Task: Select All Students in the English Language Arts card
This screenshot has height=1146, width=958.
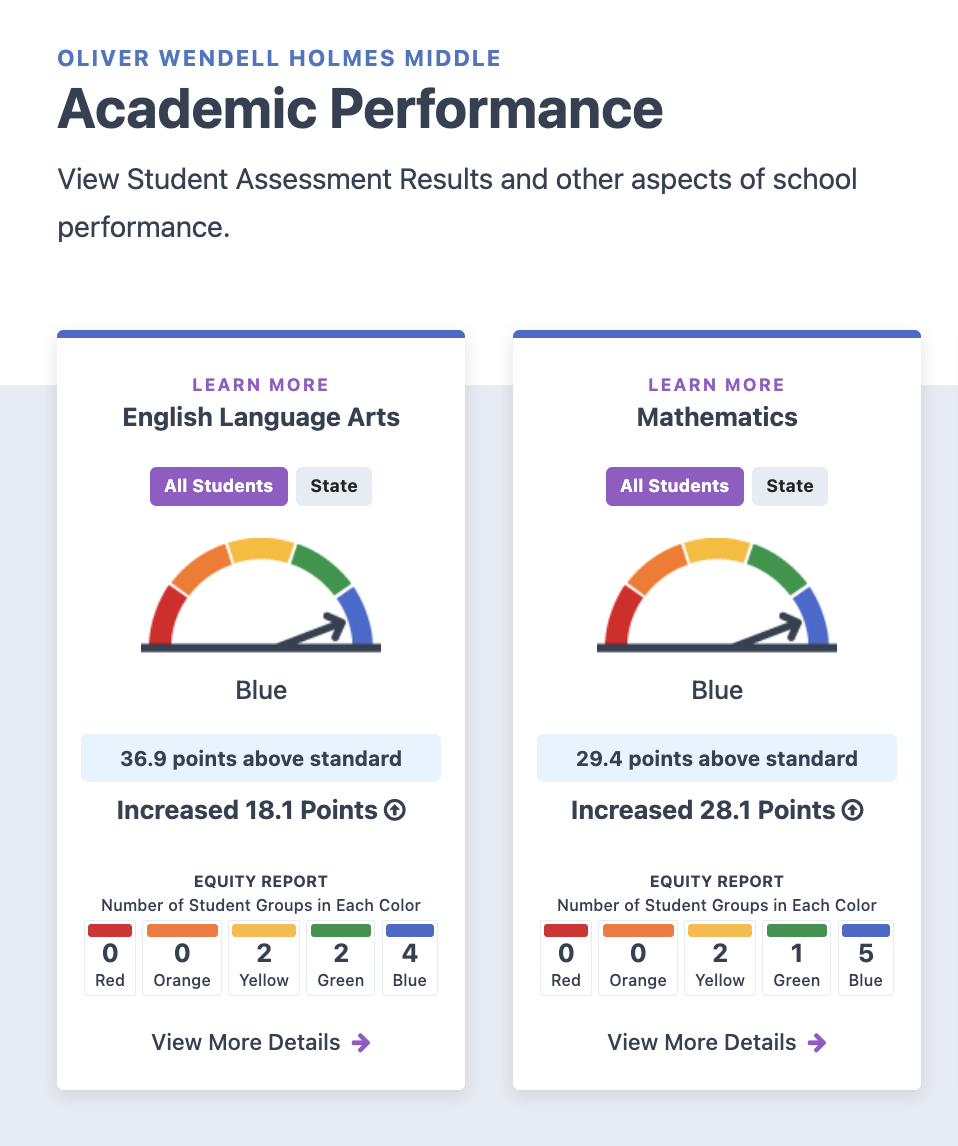Action: [219, 486]
